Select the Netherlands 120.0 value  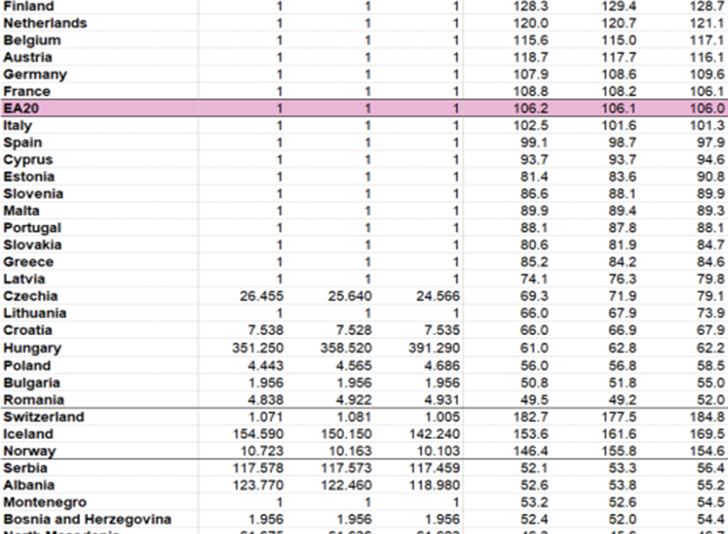pyautogui.click(x=537, y=23)
